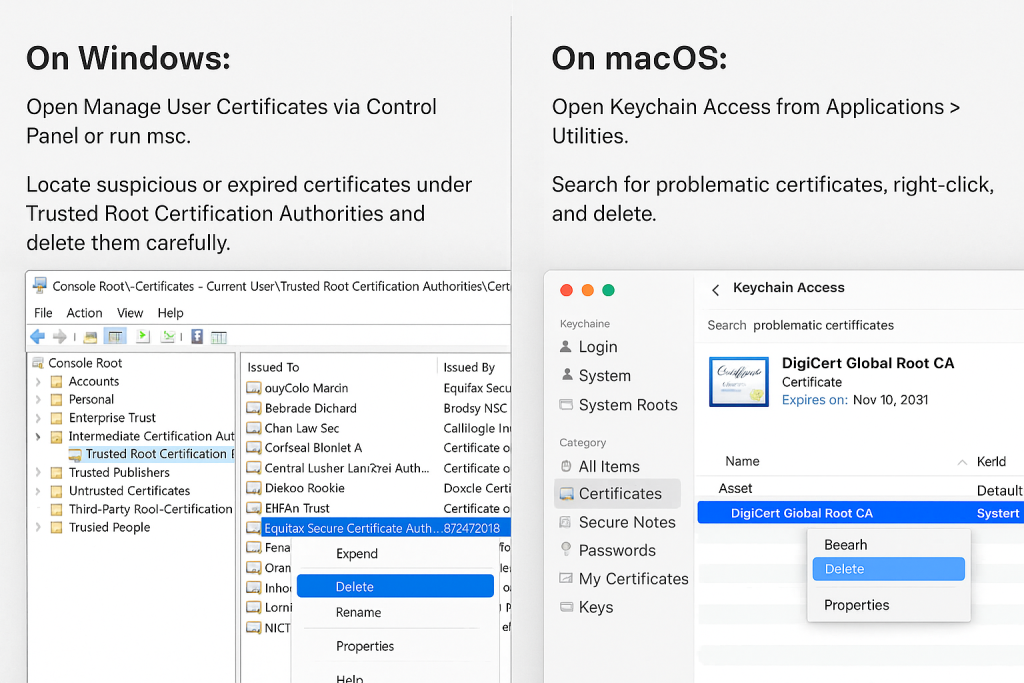This screenshot has height=683, width=1024.
Task: Click certificate icon beside Chan Law Sec
Action: [253, 428]
